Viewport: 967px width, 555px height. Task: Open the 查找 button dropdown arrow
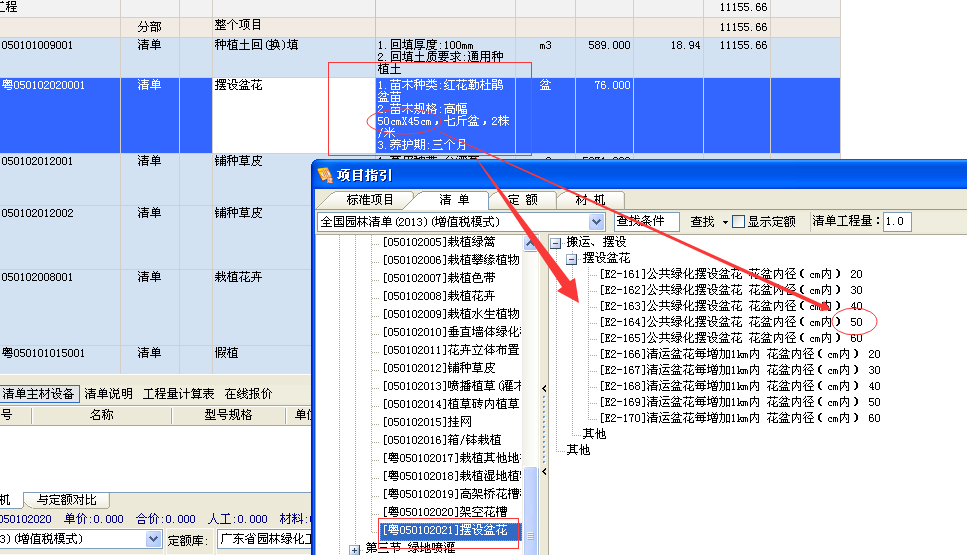(x=725, y=222)
